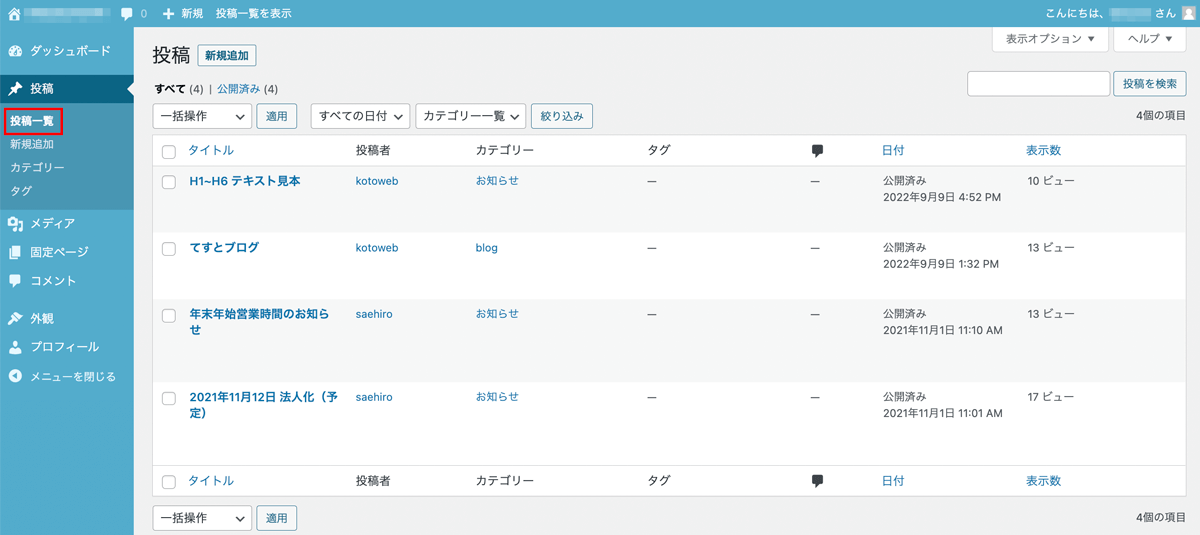
Task: Click the home icon in admin bar
Action: click(x=13, y=14)
